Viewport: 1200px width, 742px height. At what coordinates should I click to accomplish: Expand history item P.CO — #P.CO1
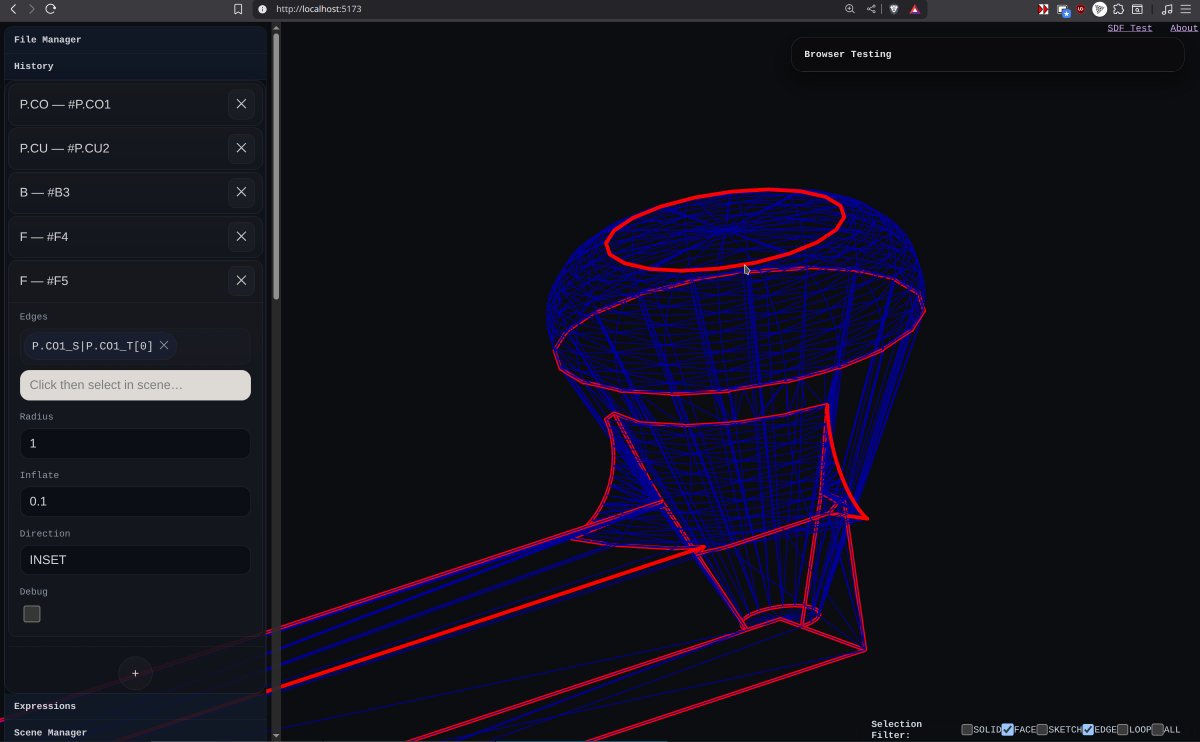pos(118,104)
